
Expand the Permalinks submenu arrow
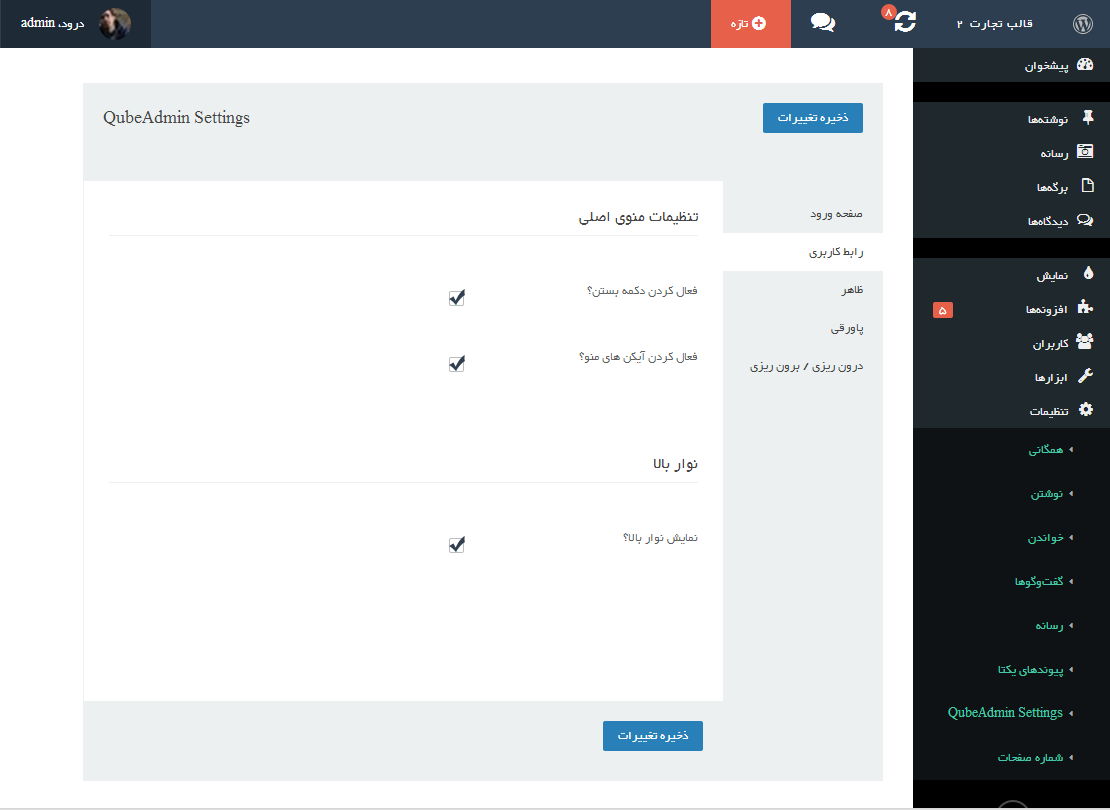(1071, 669)
